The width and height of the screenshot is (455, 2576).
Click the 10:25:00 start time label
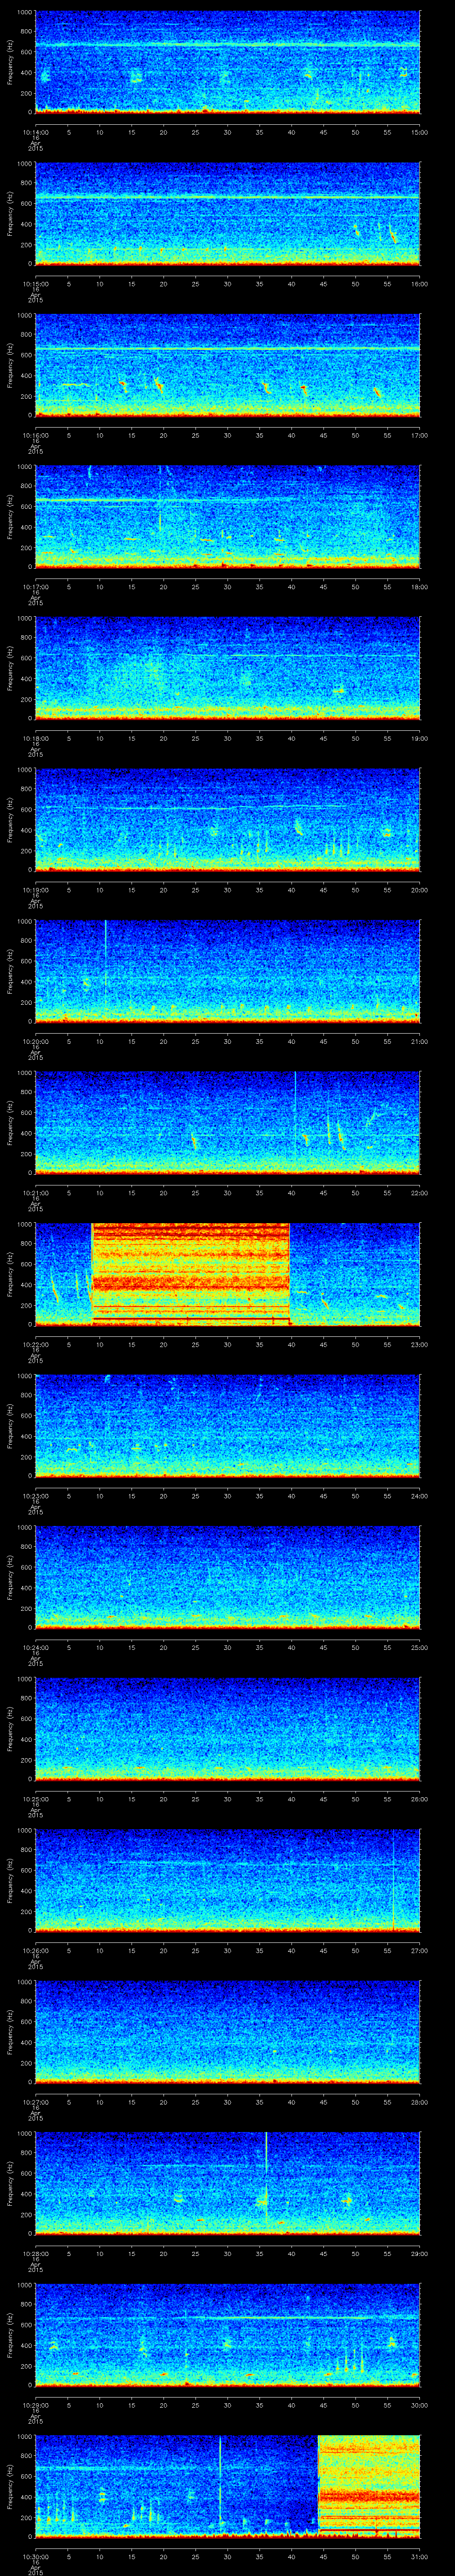click(35, 1798)
